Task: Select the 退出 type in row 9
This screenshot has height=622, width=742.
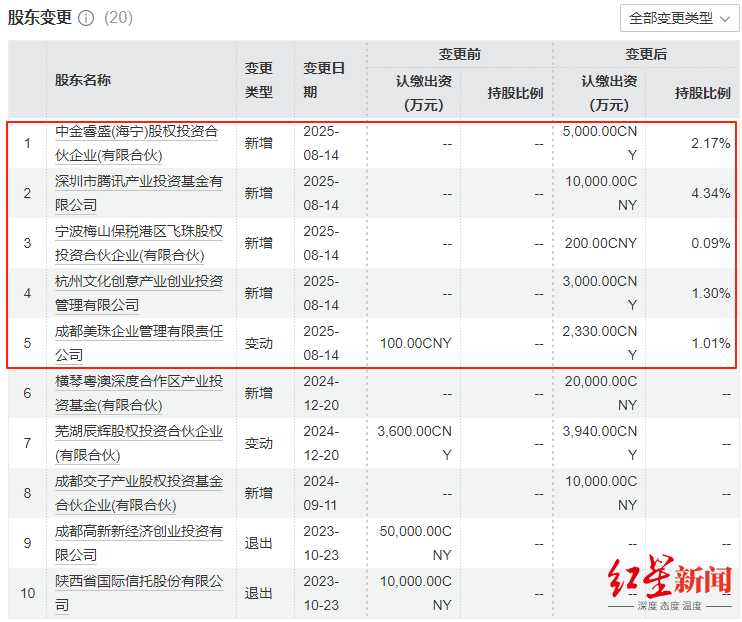Action: coord(258,543)
